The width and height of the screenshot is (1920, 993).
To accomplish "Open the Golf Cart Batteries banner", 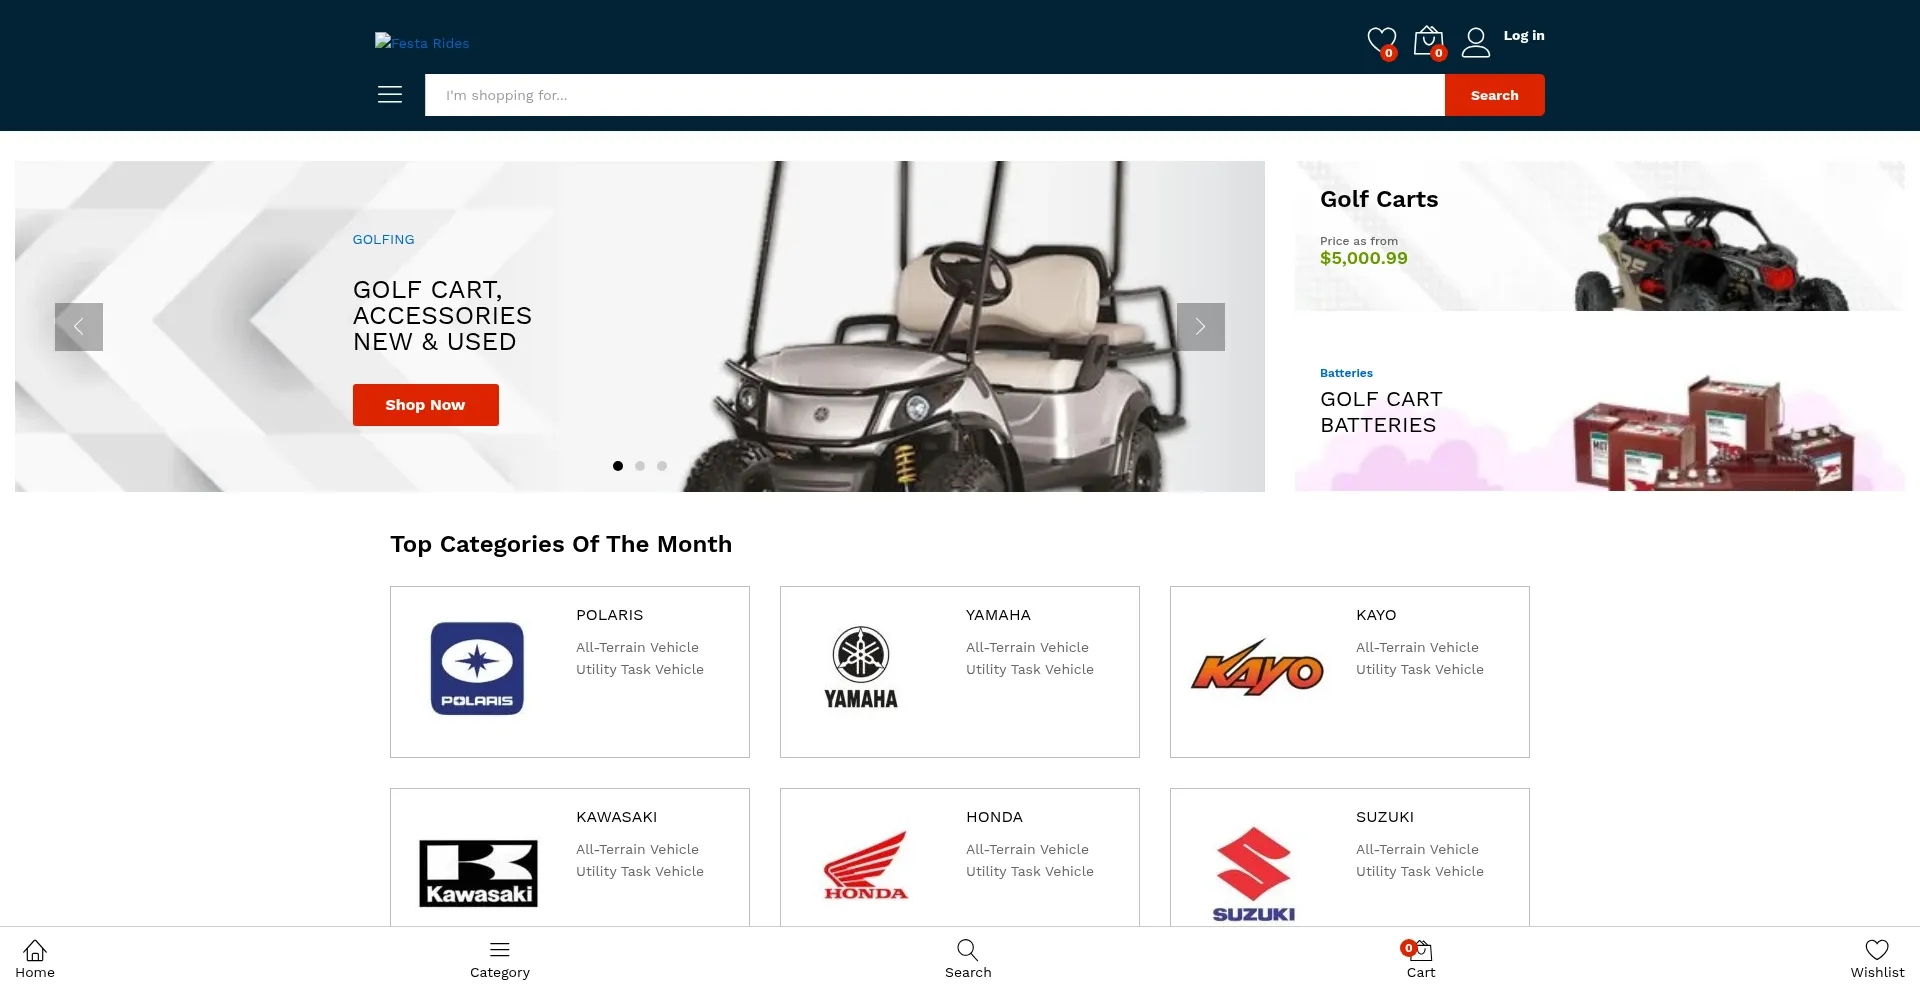I will 1600,416.
